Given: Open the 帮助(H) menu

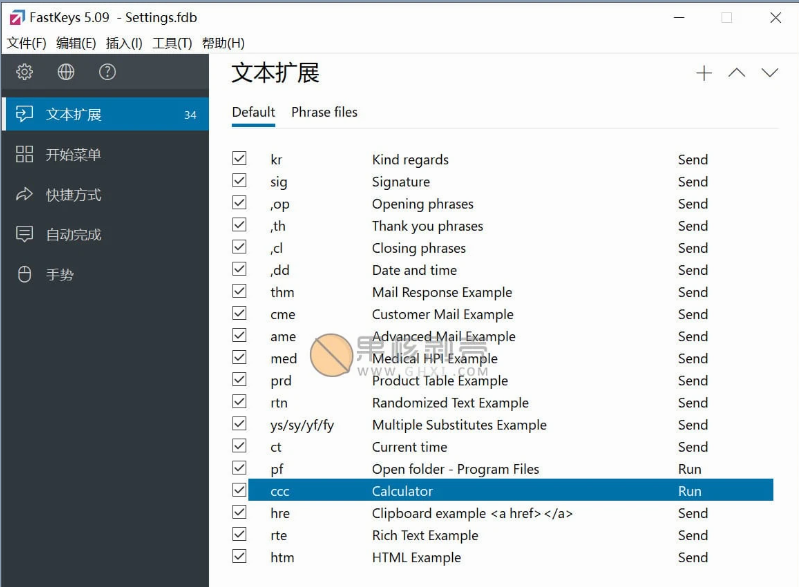Looking at the screenshot, I should pos(223,43).
